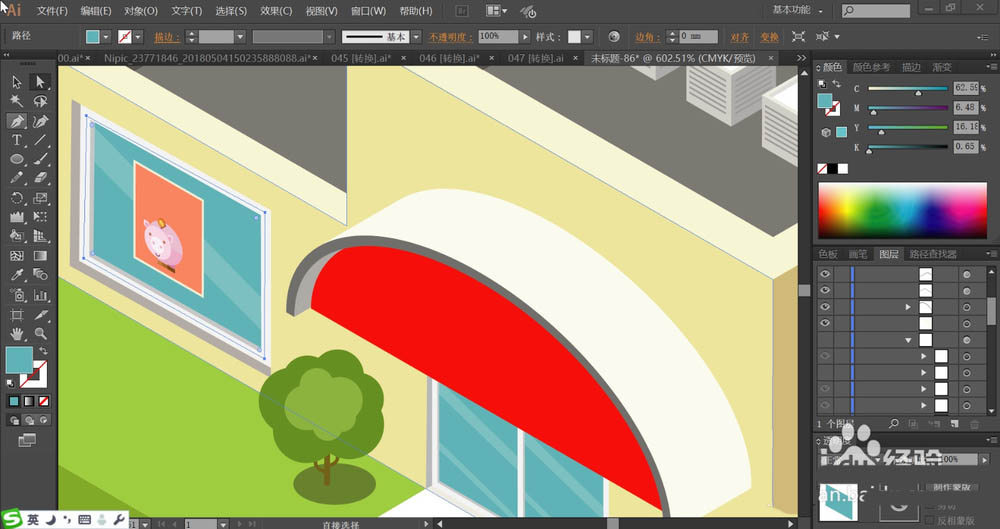Select the Magic Wand tool
Image resolution: width=1000 pixels, height=529 pixels.
(17, 101)
